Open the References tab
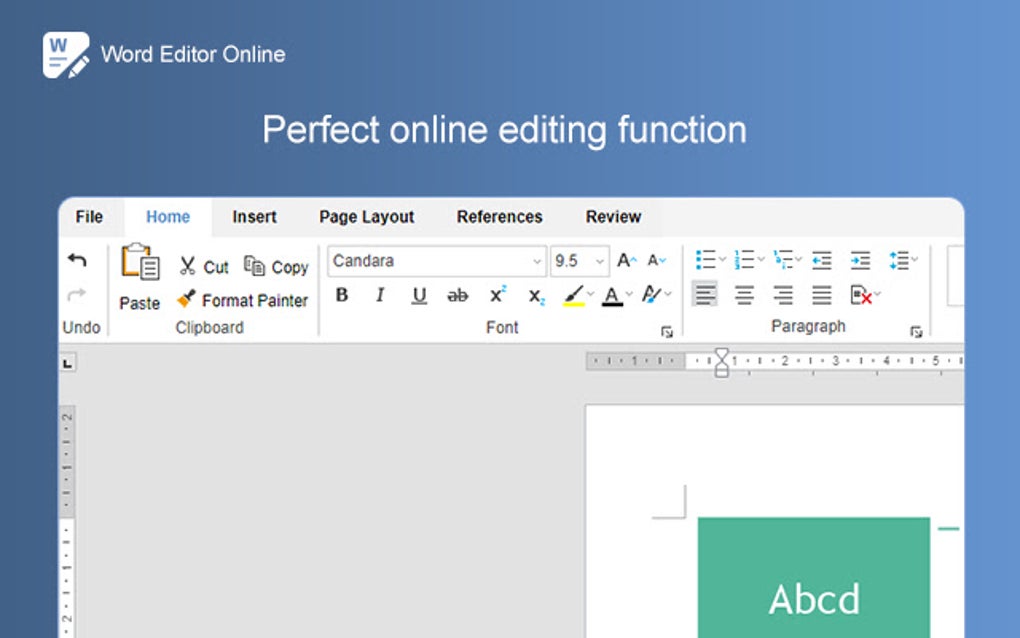The image size is (1020, 638). [500, 217]
